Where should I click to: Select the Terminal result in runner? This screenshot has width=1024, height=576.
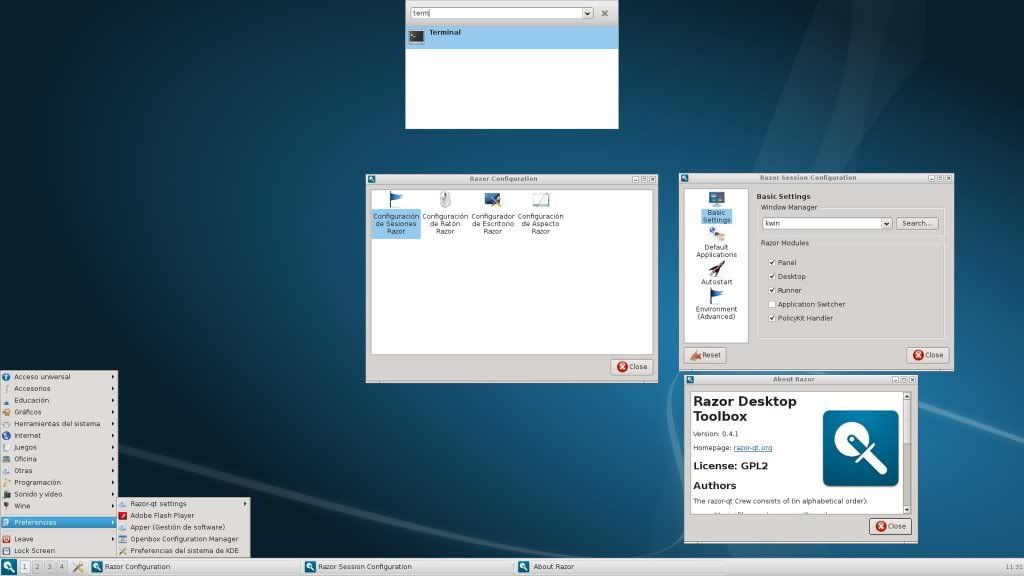511,37
